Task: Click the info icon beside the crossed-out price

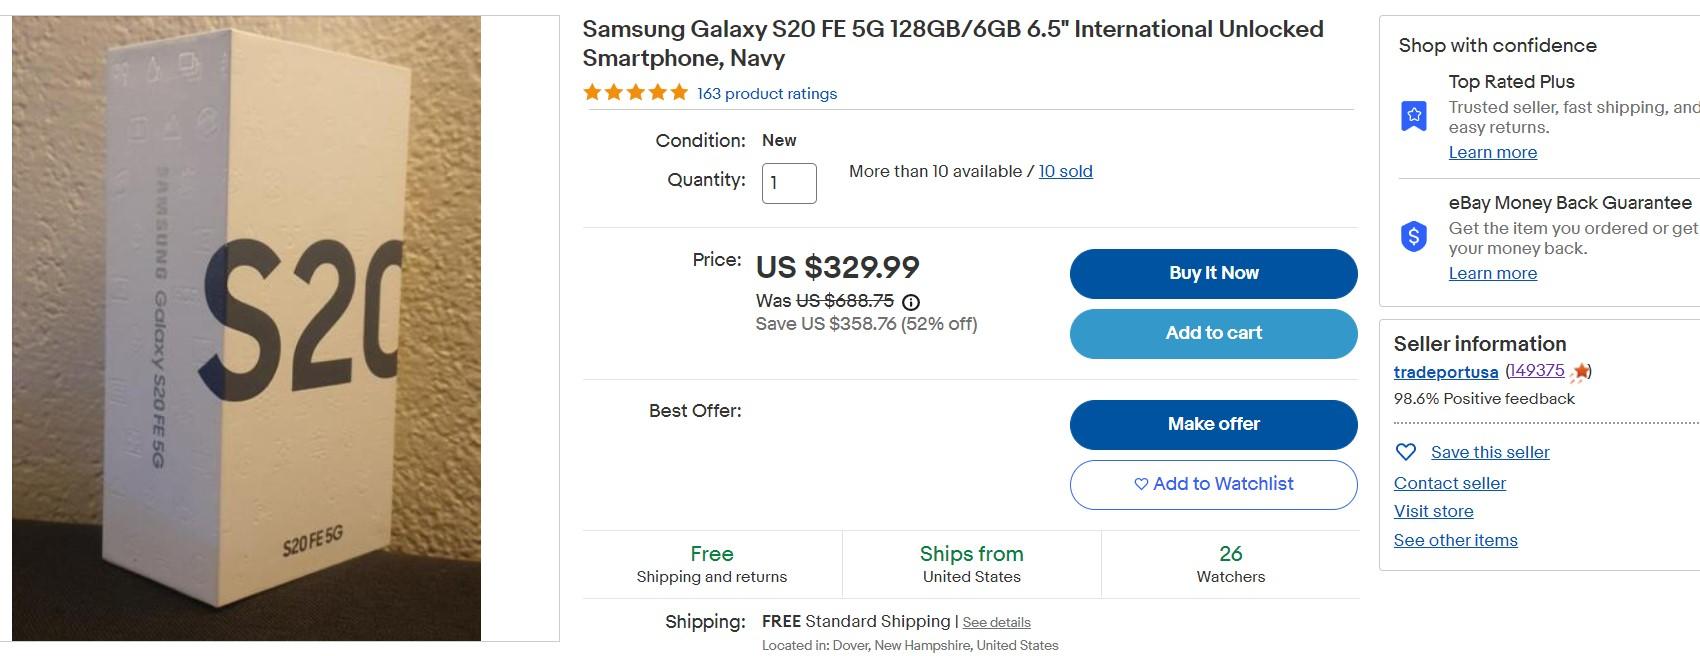Action: click(911, 301)
